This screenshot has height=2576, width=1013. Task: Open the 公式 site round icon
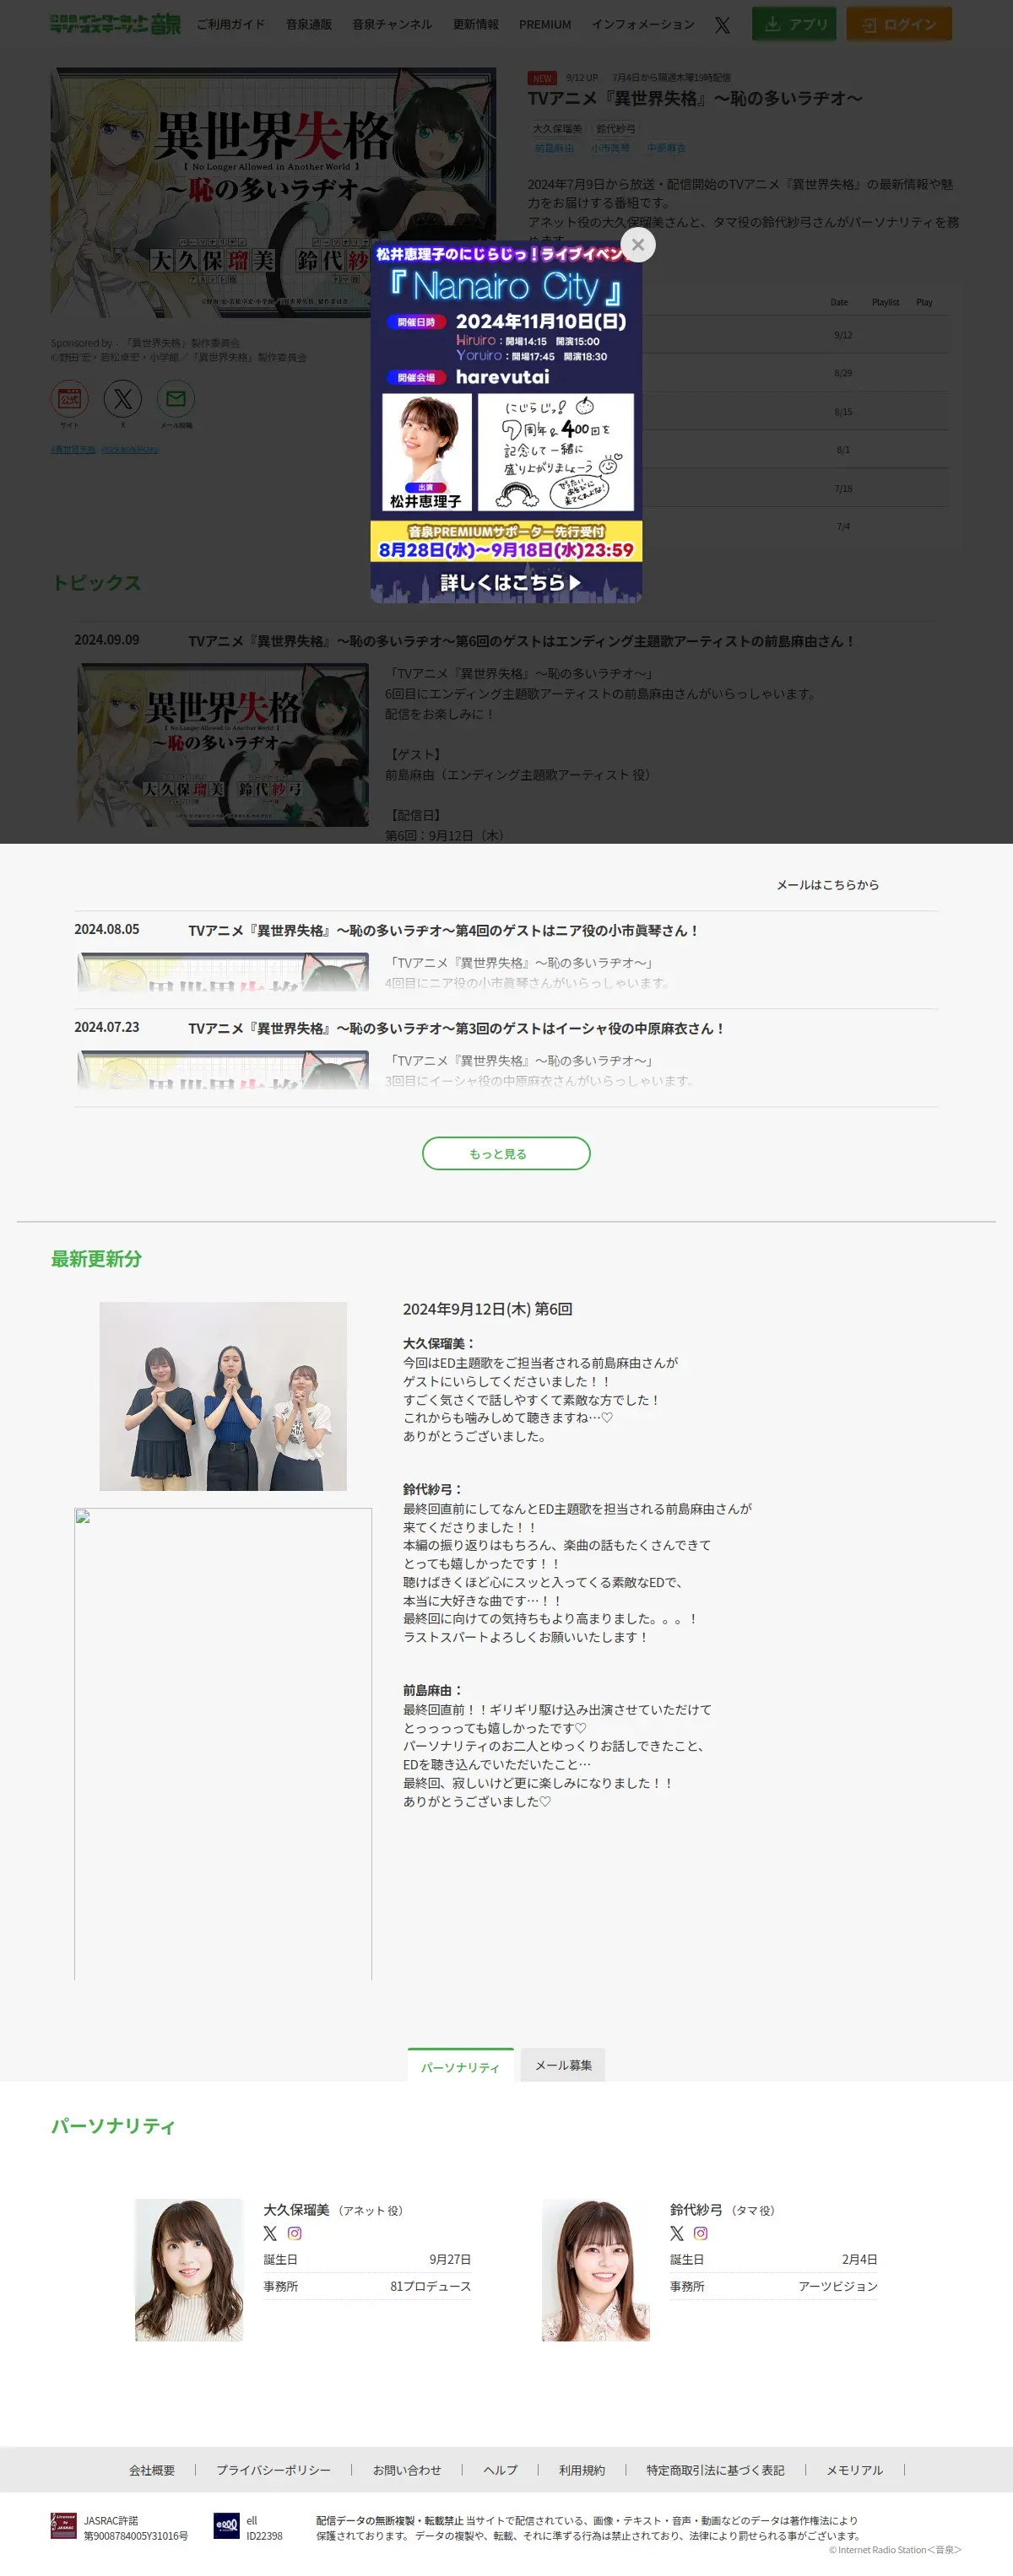click(69, 399)
